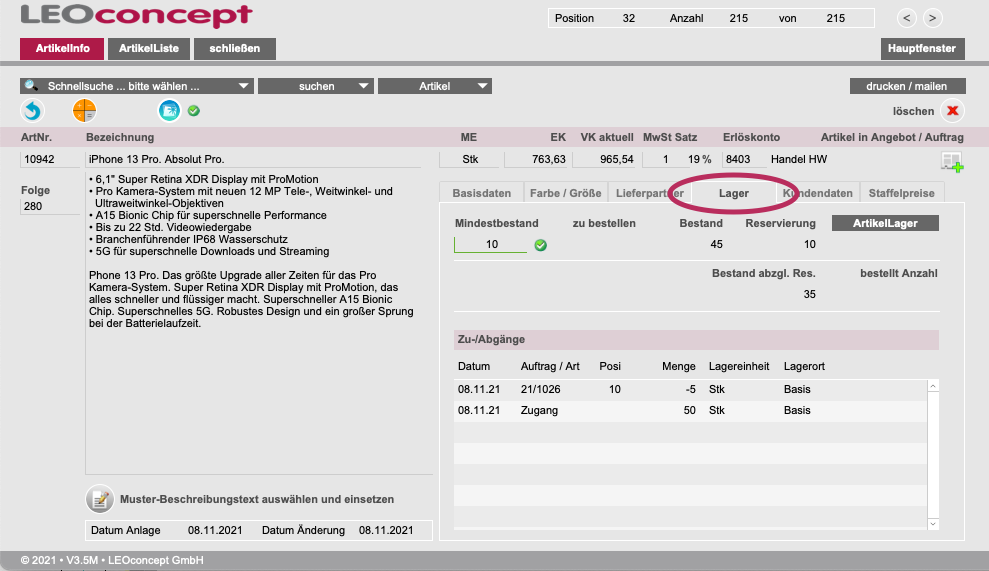
Task: Click the ME field showing Stk
Action: click(470, 159)
